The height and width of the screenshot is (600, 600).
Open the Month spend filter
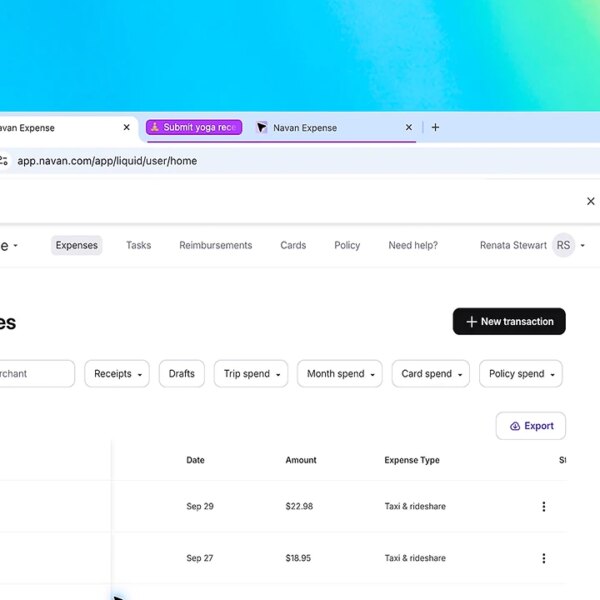pyautogui.click(x=340, y=373)
